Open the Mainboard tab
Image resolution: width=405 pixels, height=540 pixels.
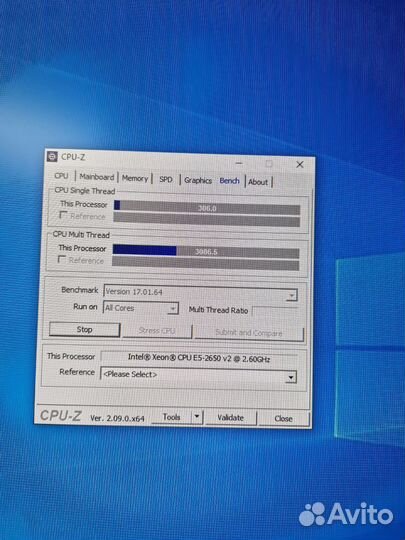[x=97, y=177]
